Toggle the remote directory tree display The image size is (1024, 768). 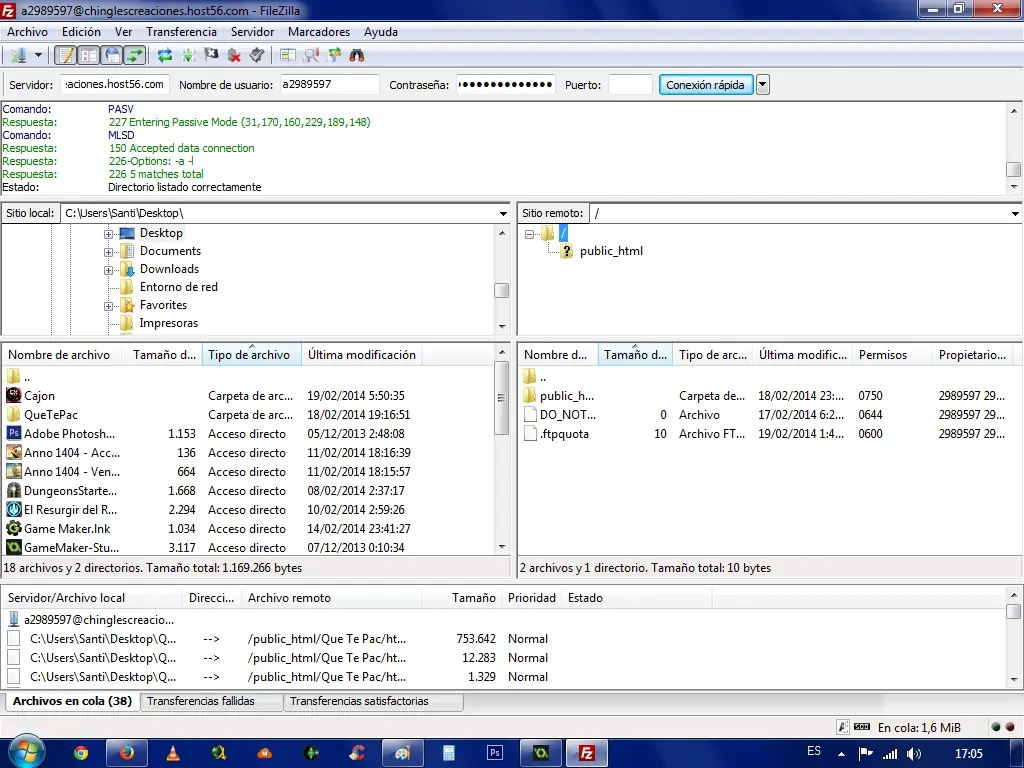(x=112, y=56)
